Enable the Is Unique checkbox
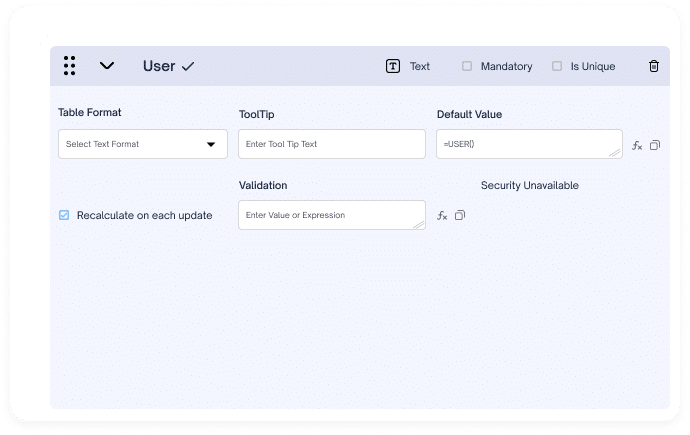 coord(557,66)
